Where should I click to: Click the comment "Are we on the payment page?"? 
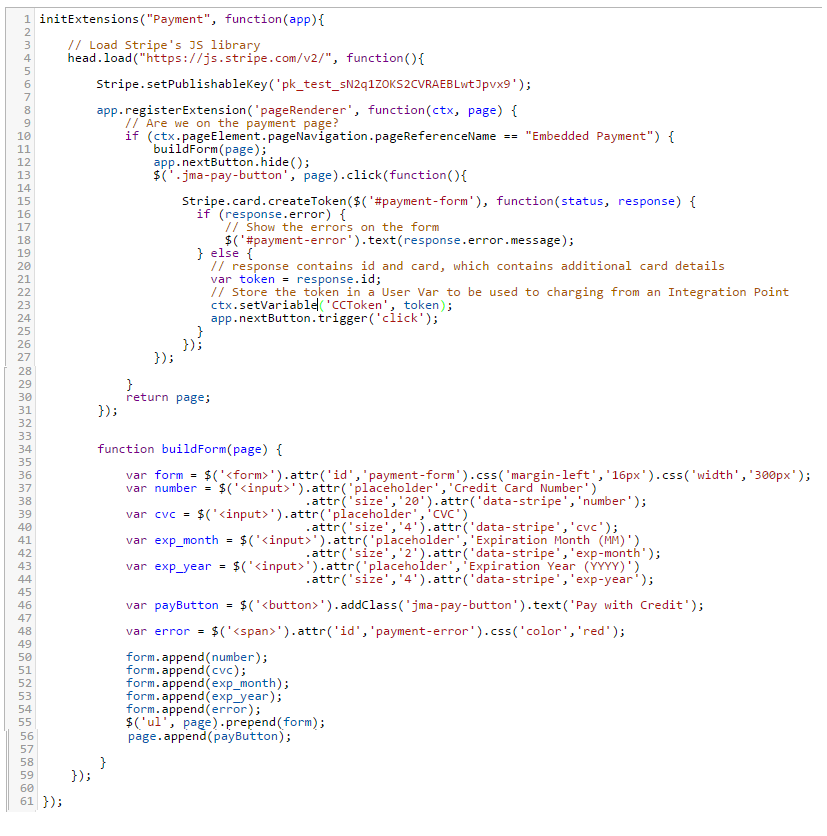click(232, 123)
